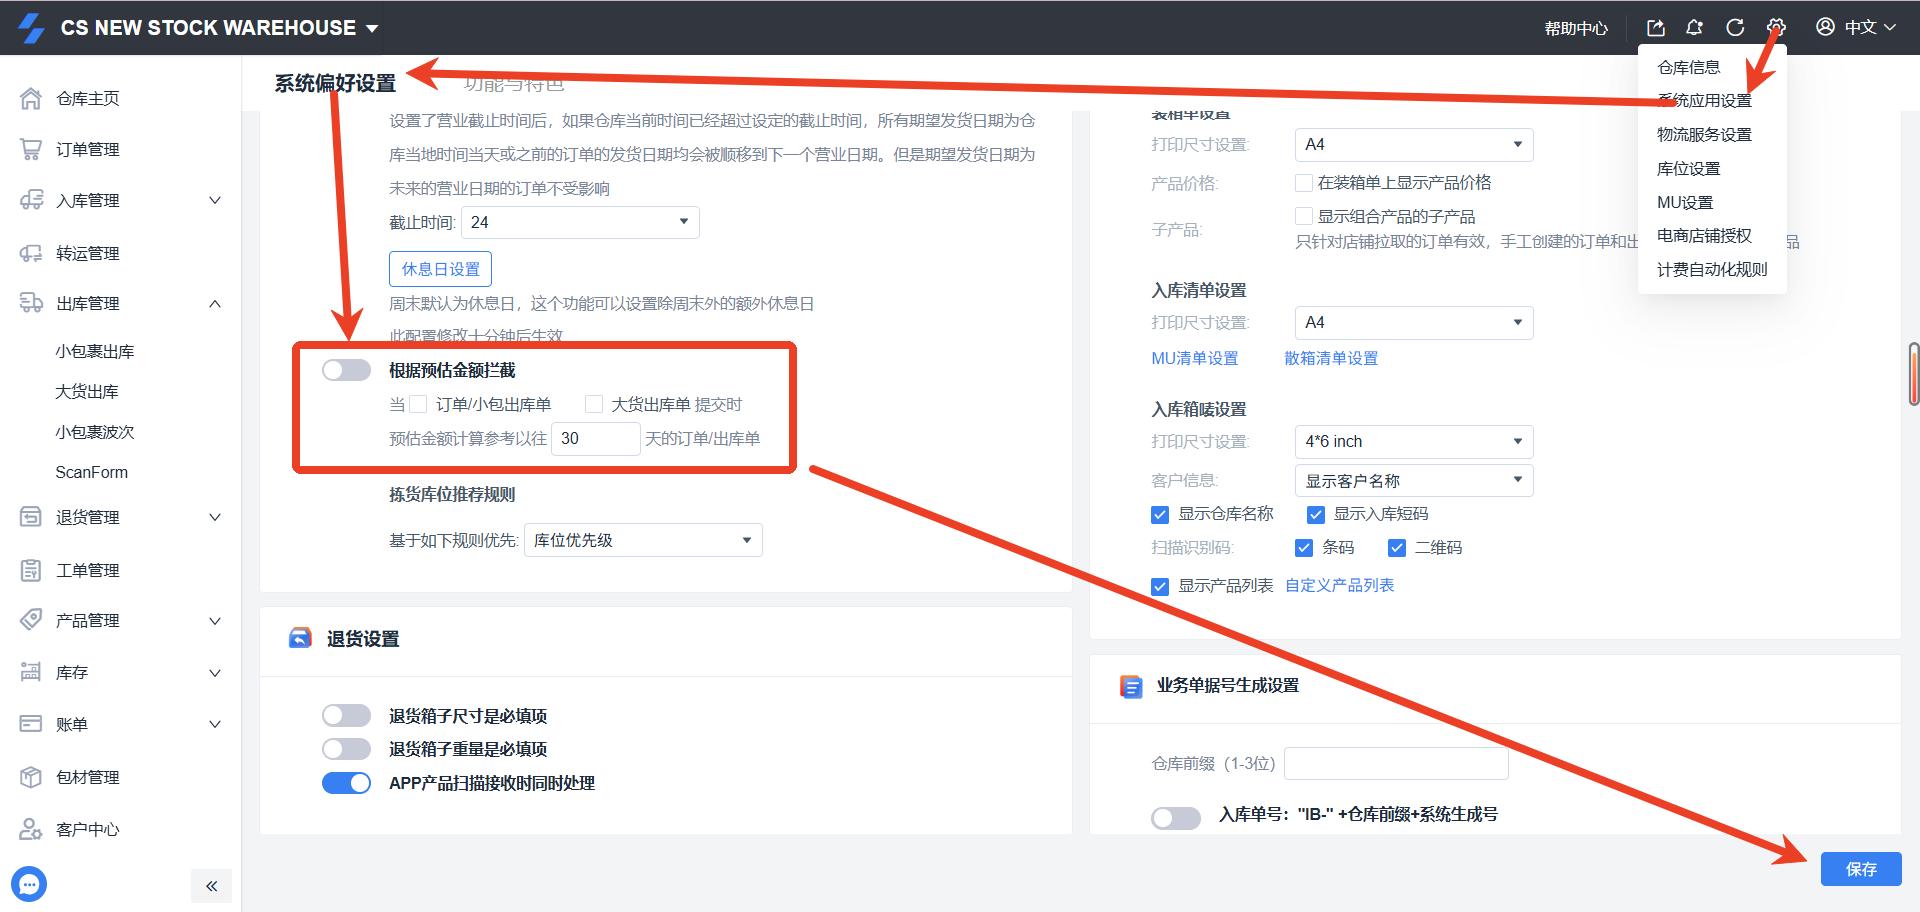This screenshot has height=912, width=1920.
Task: Click the refresh icon in header
Action: tap(1735, 28)
